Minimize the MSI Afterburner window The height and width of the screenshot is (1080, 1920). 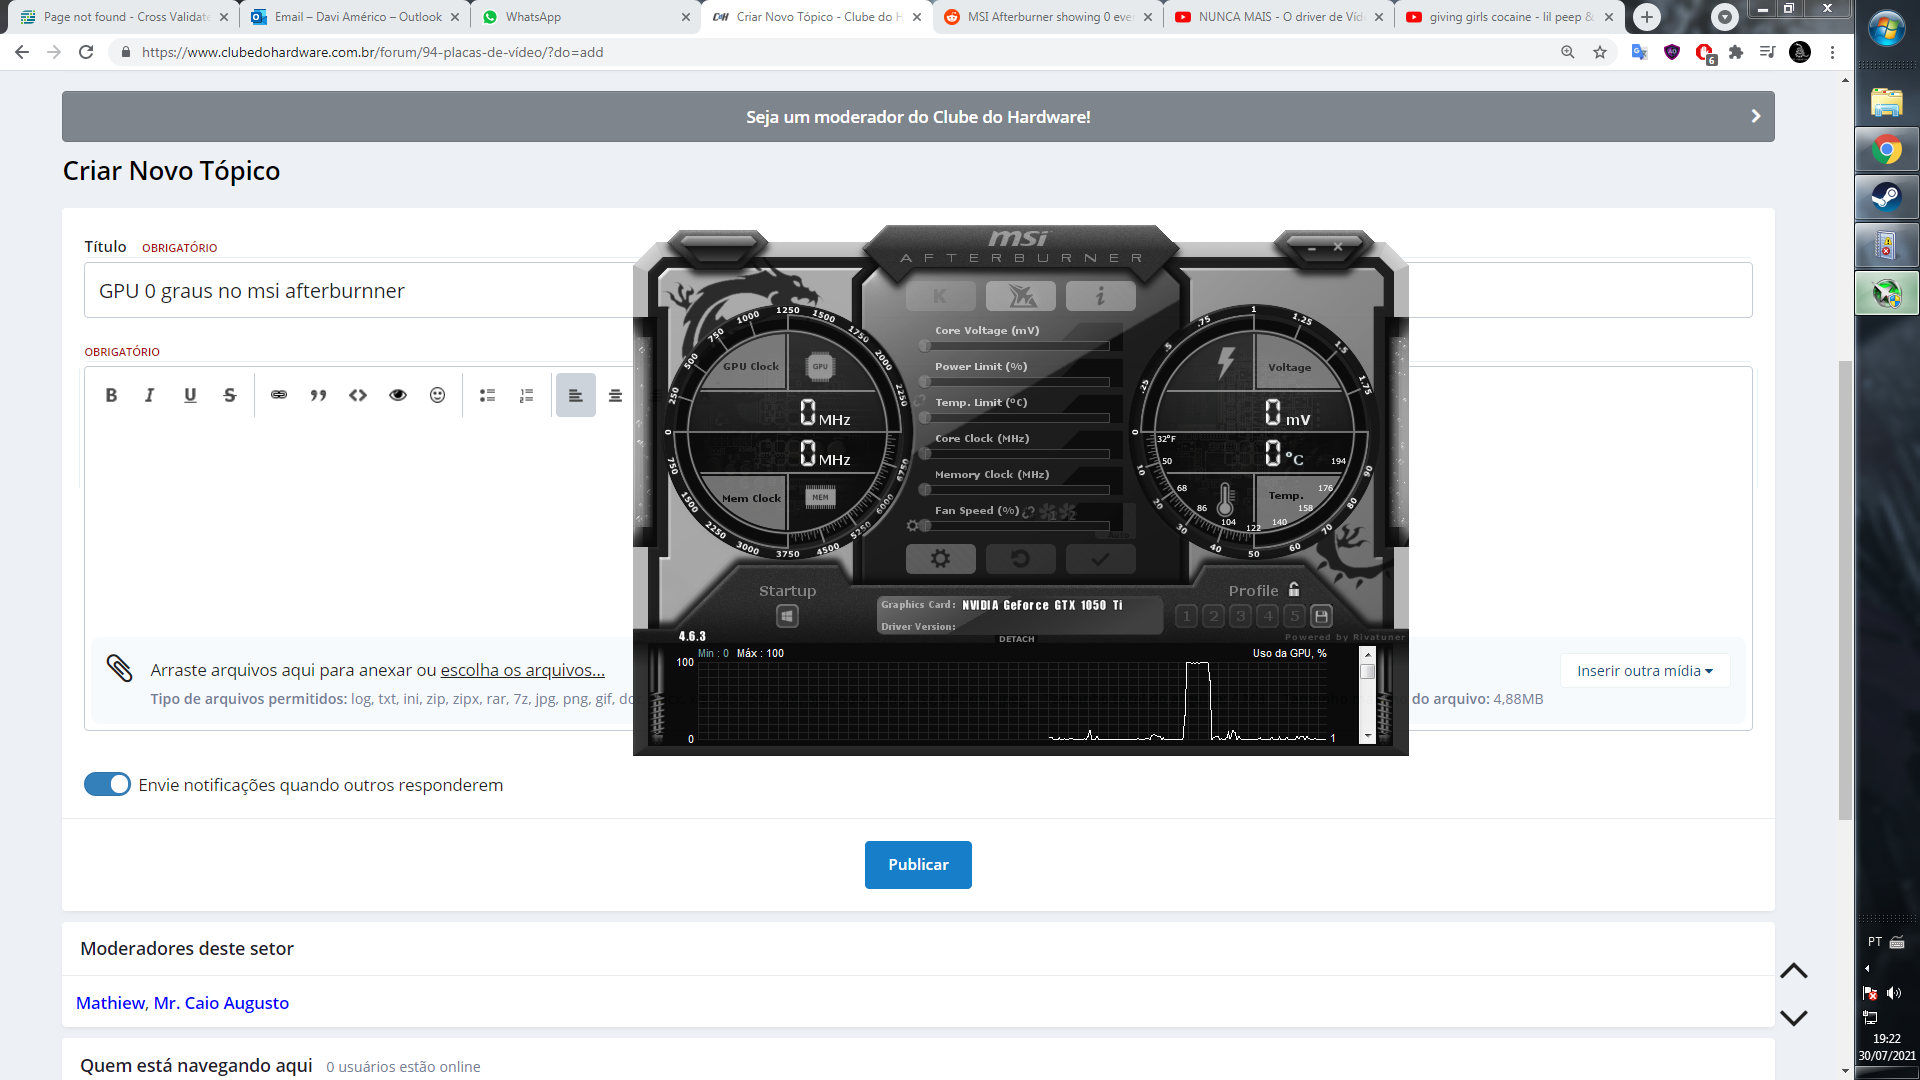coord(1312,247)
